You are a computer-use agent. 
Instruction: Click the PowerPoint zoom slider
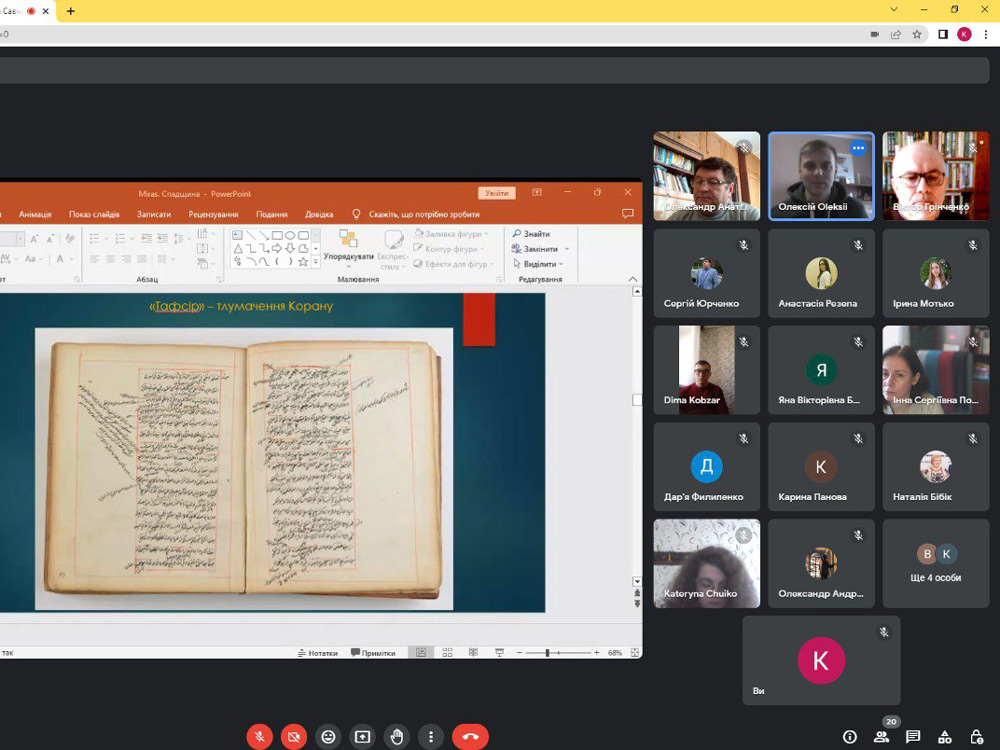(547, 653)
